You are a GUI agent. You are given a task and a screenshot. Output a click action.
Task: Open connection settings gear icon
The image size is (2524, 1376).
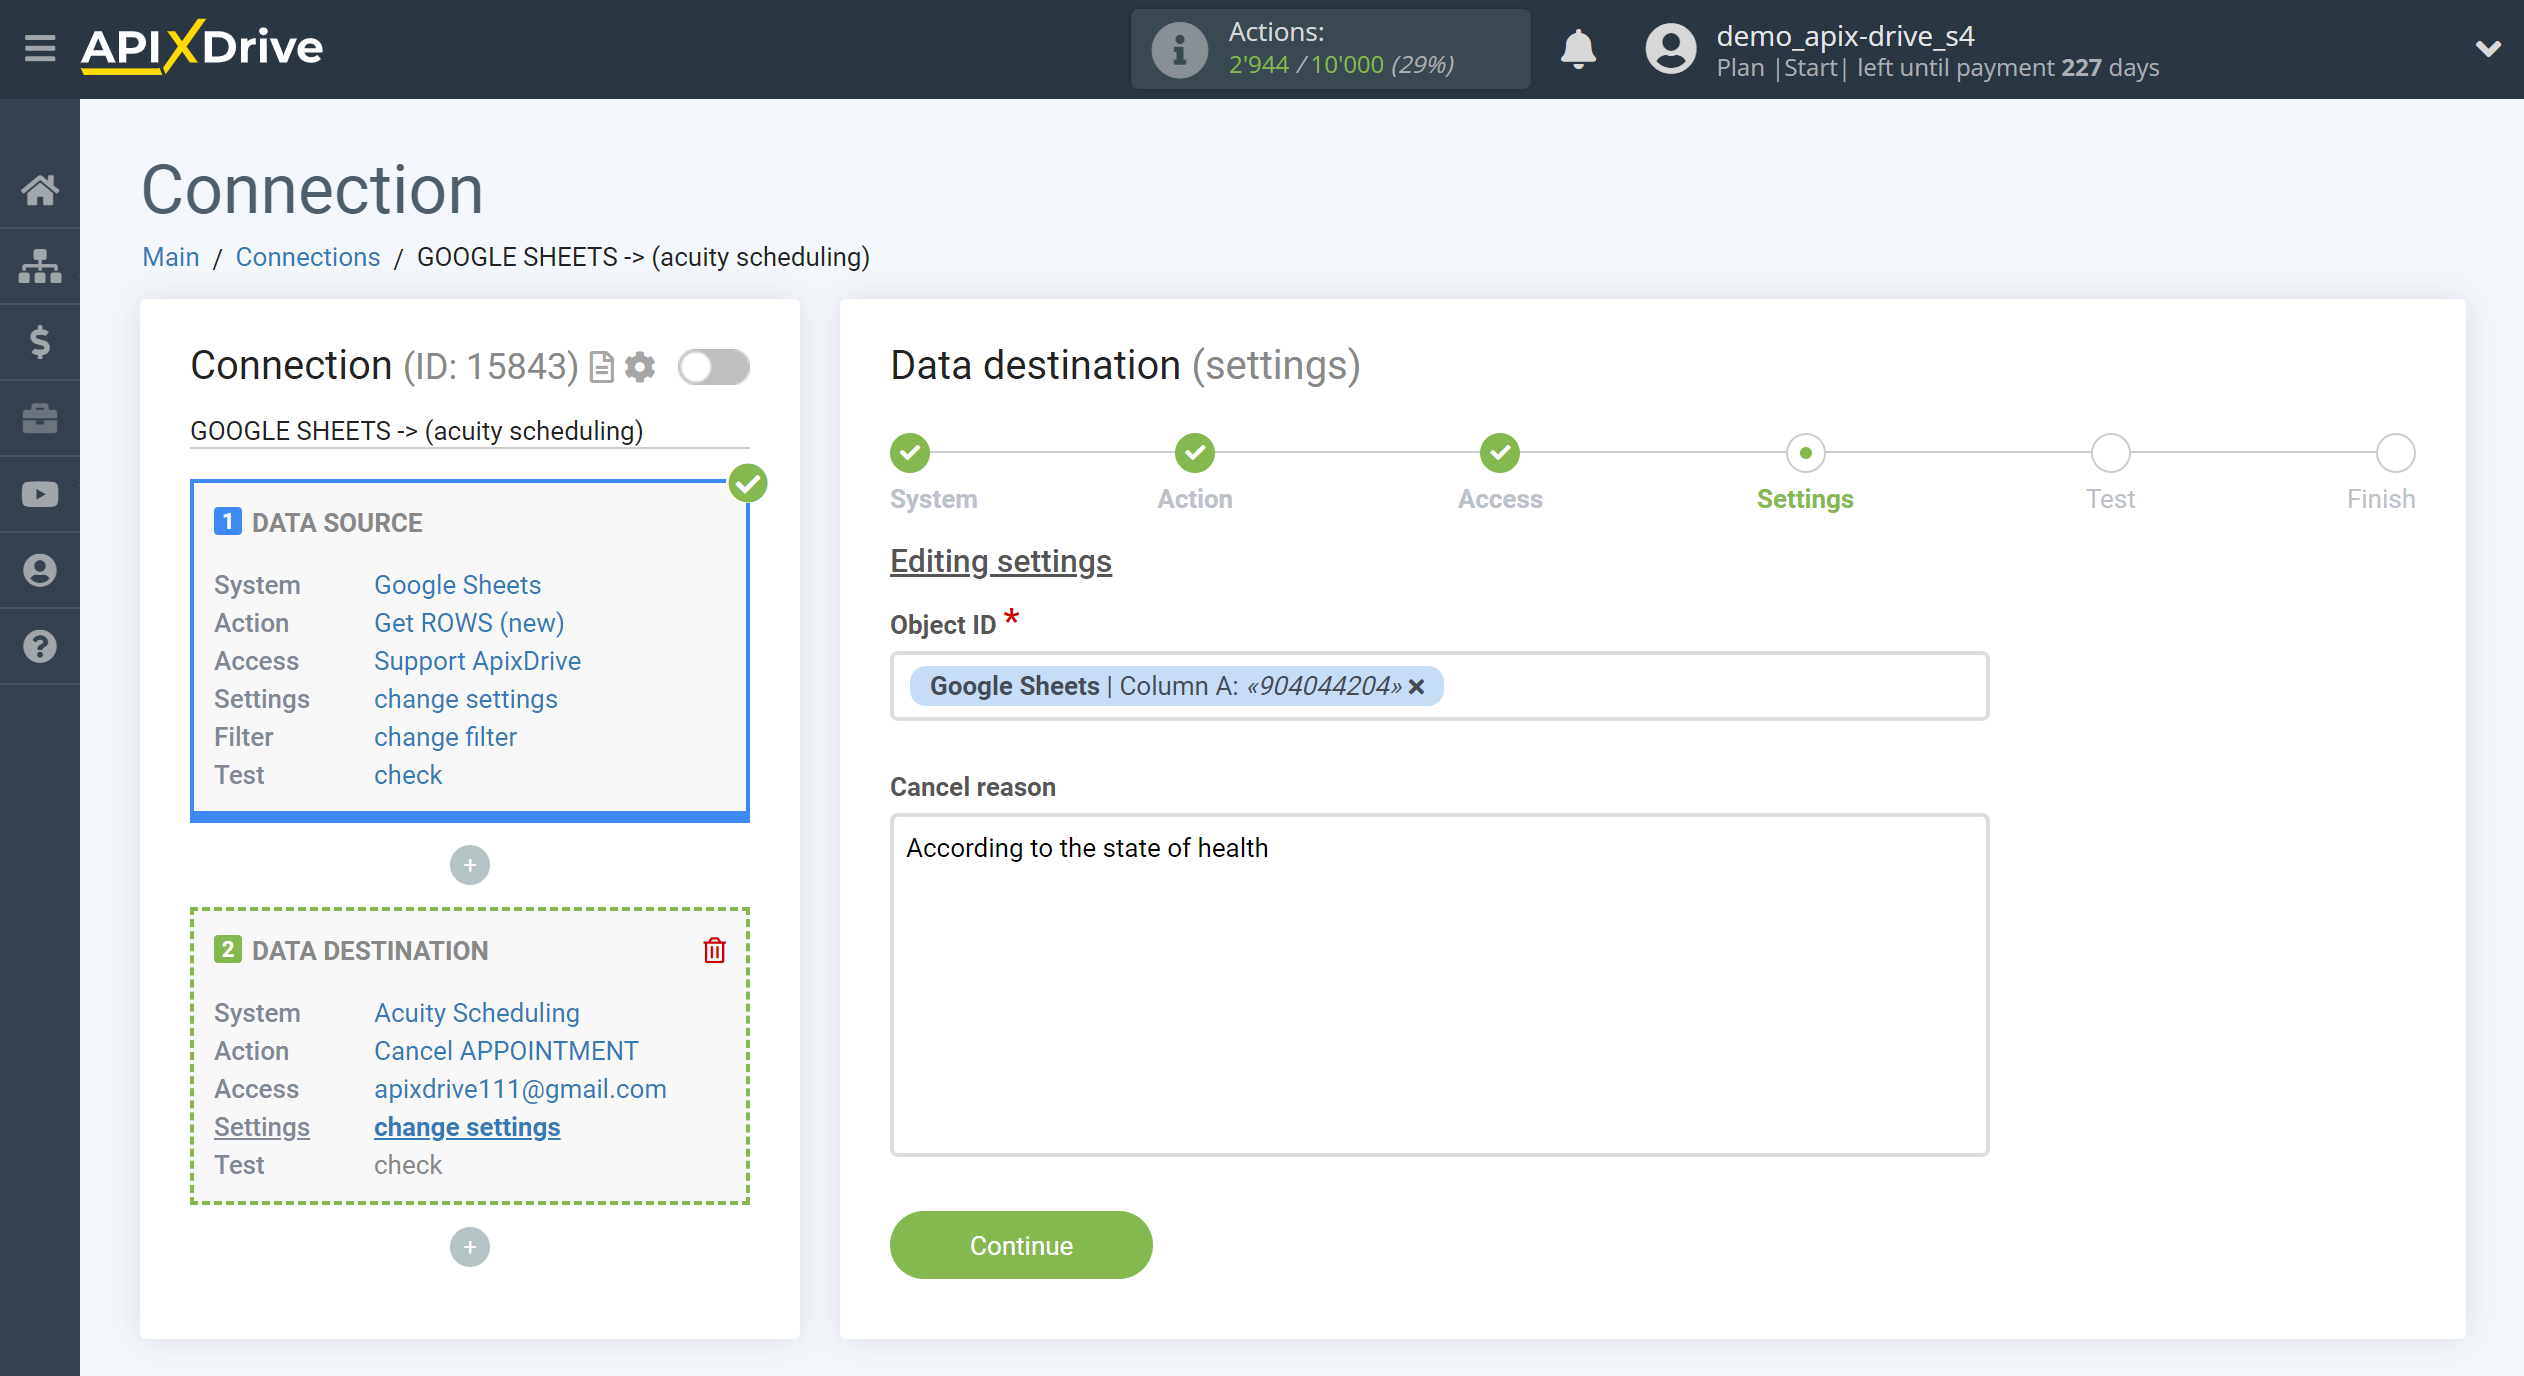(x=640, y=367)
